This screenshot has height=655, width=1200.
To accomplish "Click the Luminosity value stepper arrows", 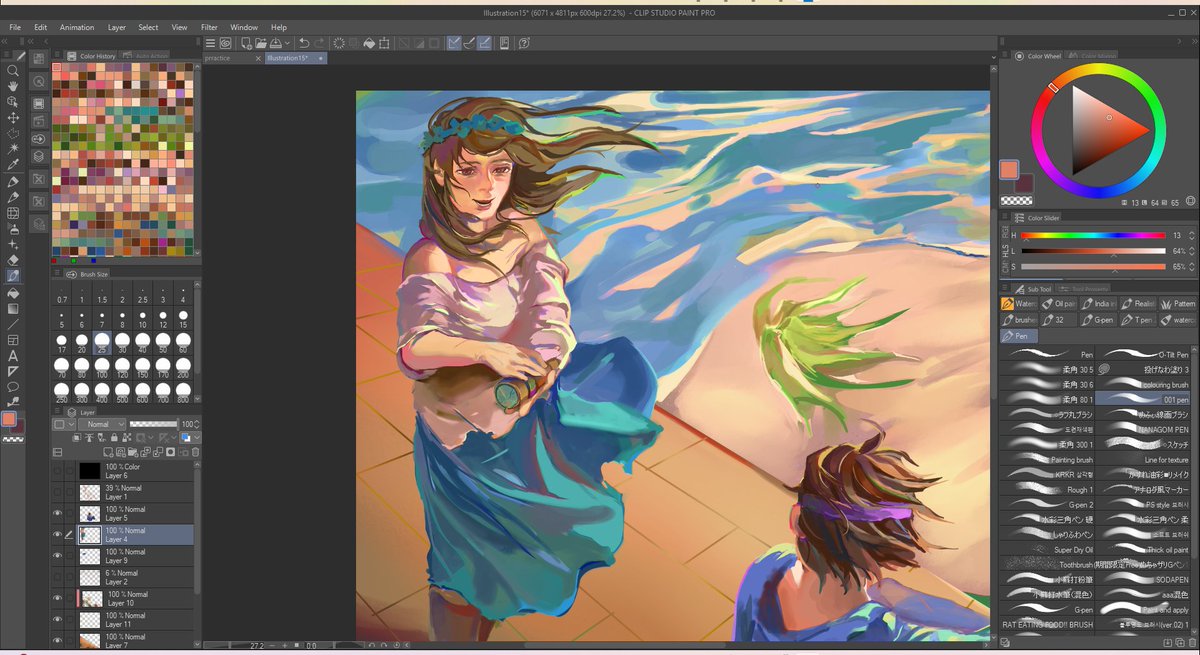I will [x=1191, y=251].
